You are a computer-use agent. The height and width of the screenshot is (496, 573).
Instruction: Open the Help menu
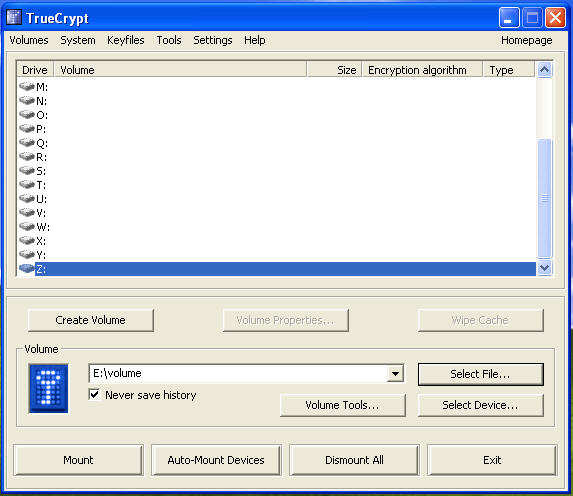255,40
